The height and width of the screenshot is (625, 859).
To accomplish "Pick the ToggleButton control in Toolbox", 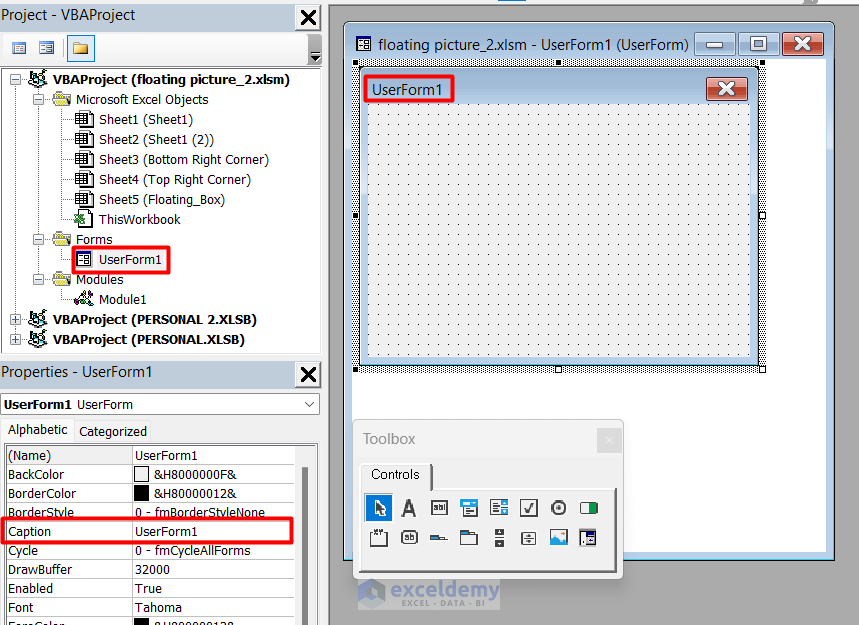I will [589, 508].
